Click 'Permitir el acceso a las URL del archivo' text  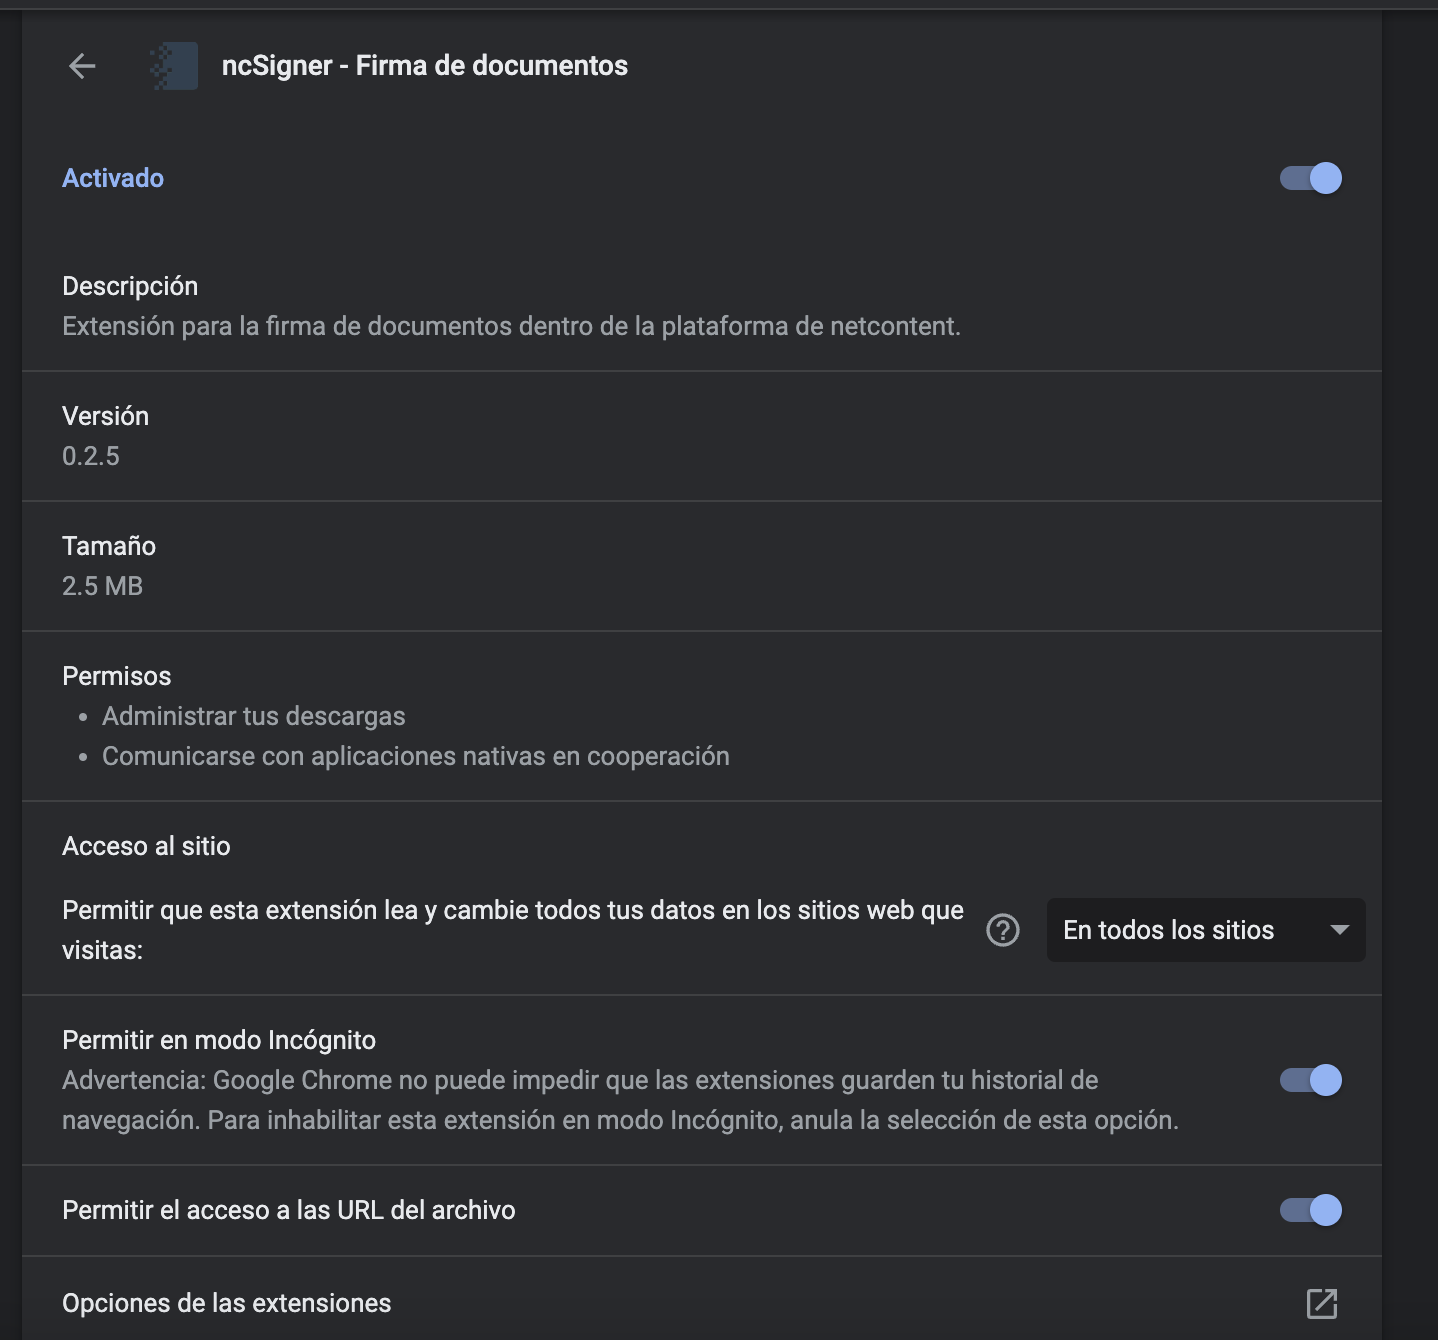point(289,1210)
